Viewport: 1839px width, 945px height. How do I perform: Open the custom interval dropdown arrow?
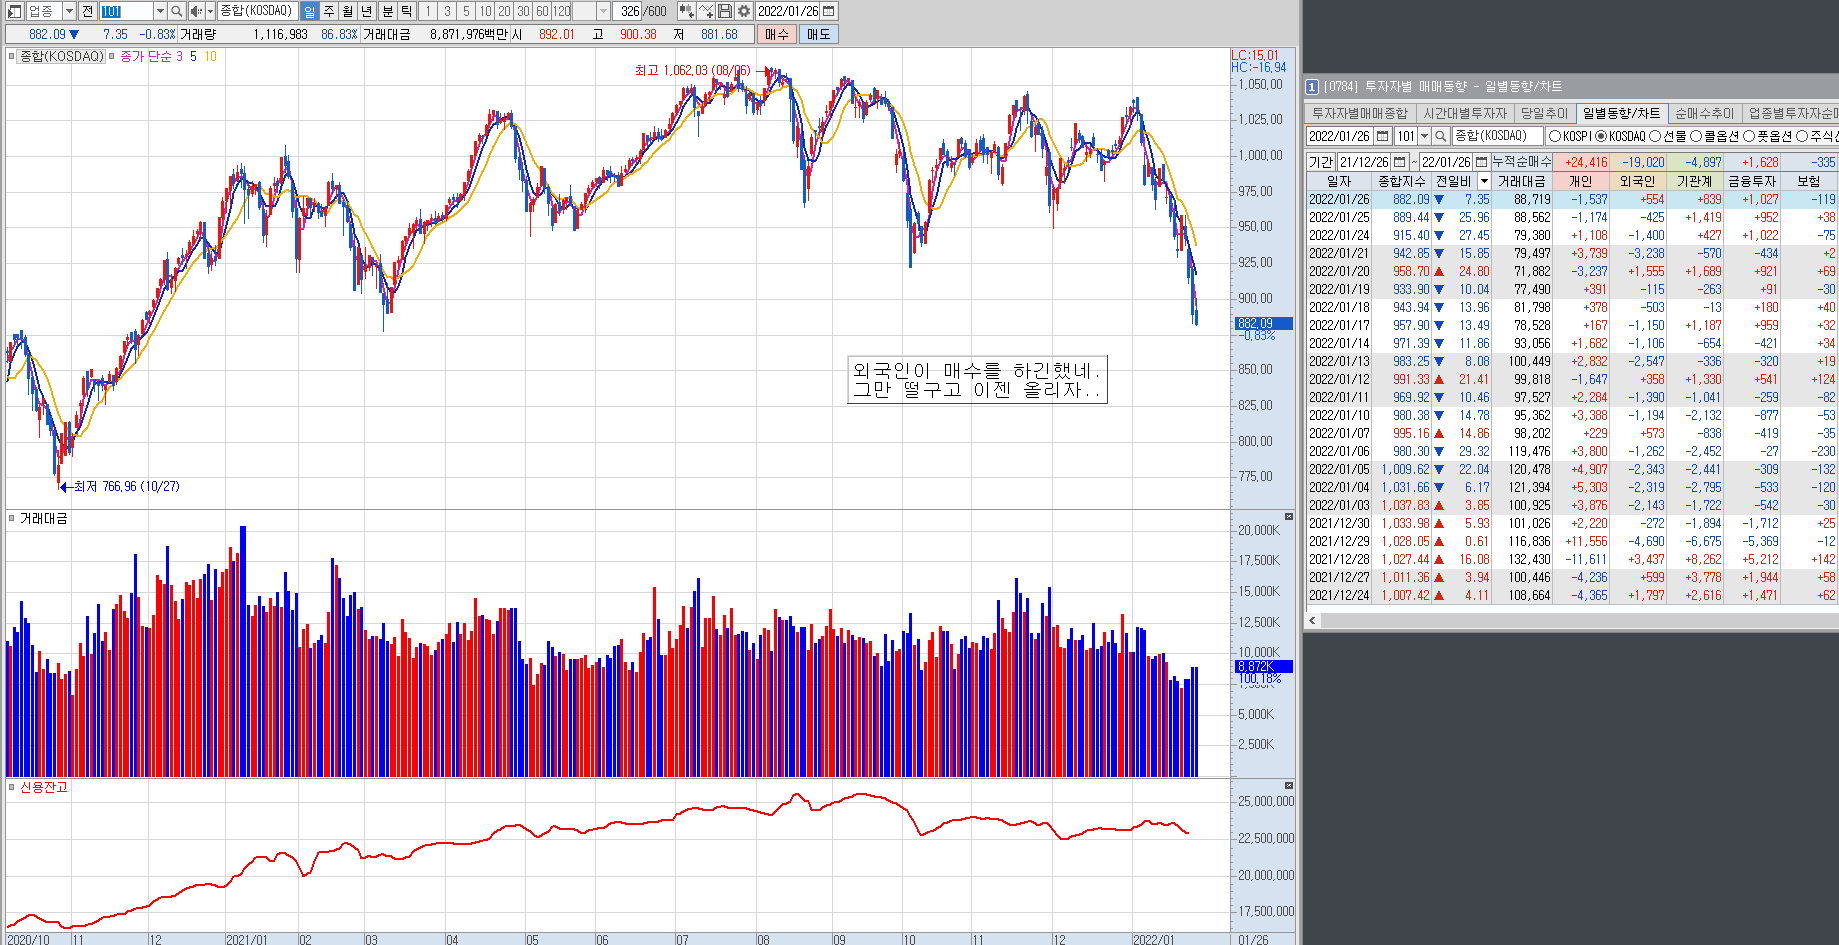(603, 11)
